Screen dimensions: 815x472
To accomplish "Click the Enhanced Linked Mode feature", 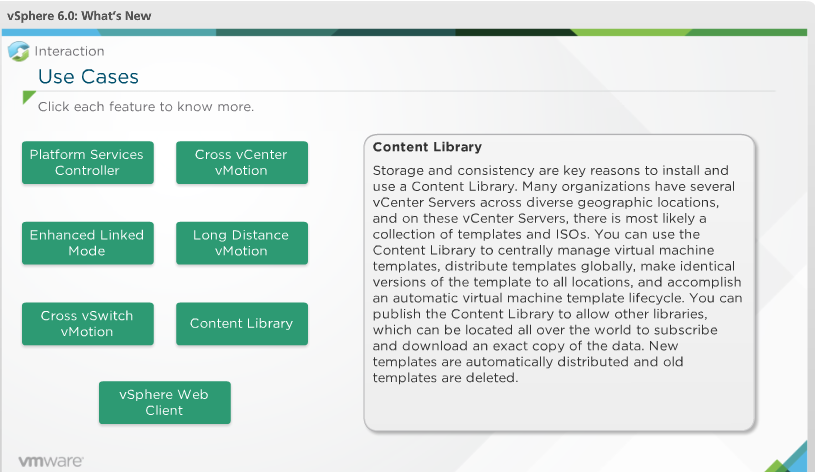I will 88,243.
